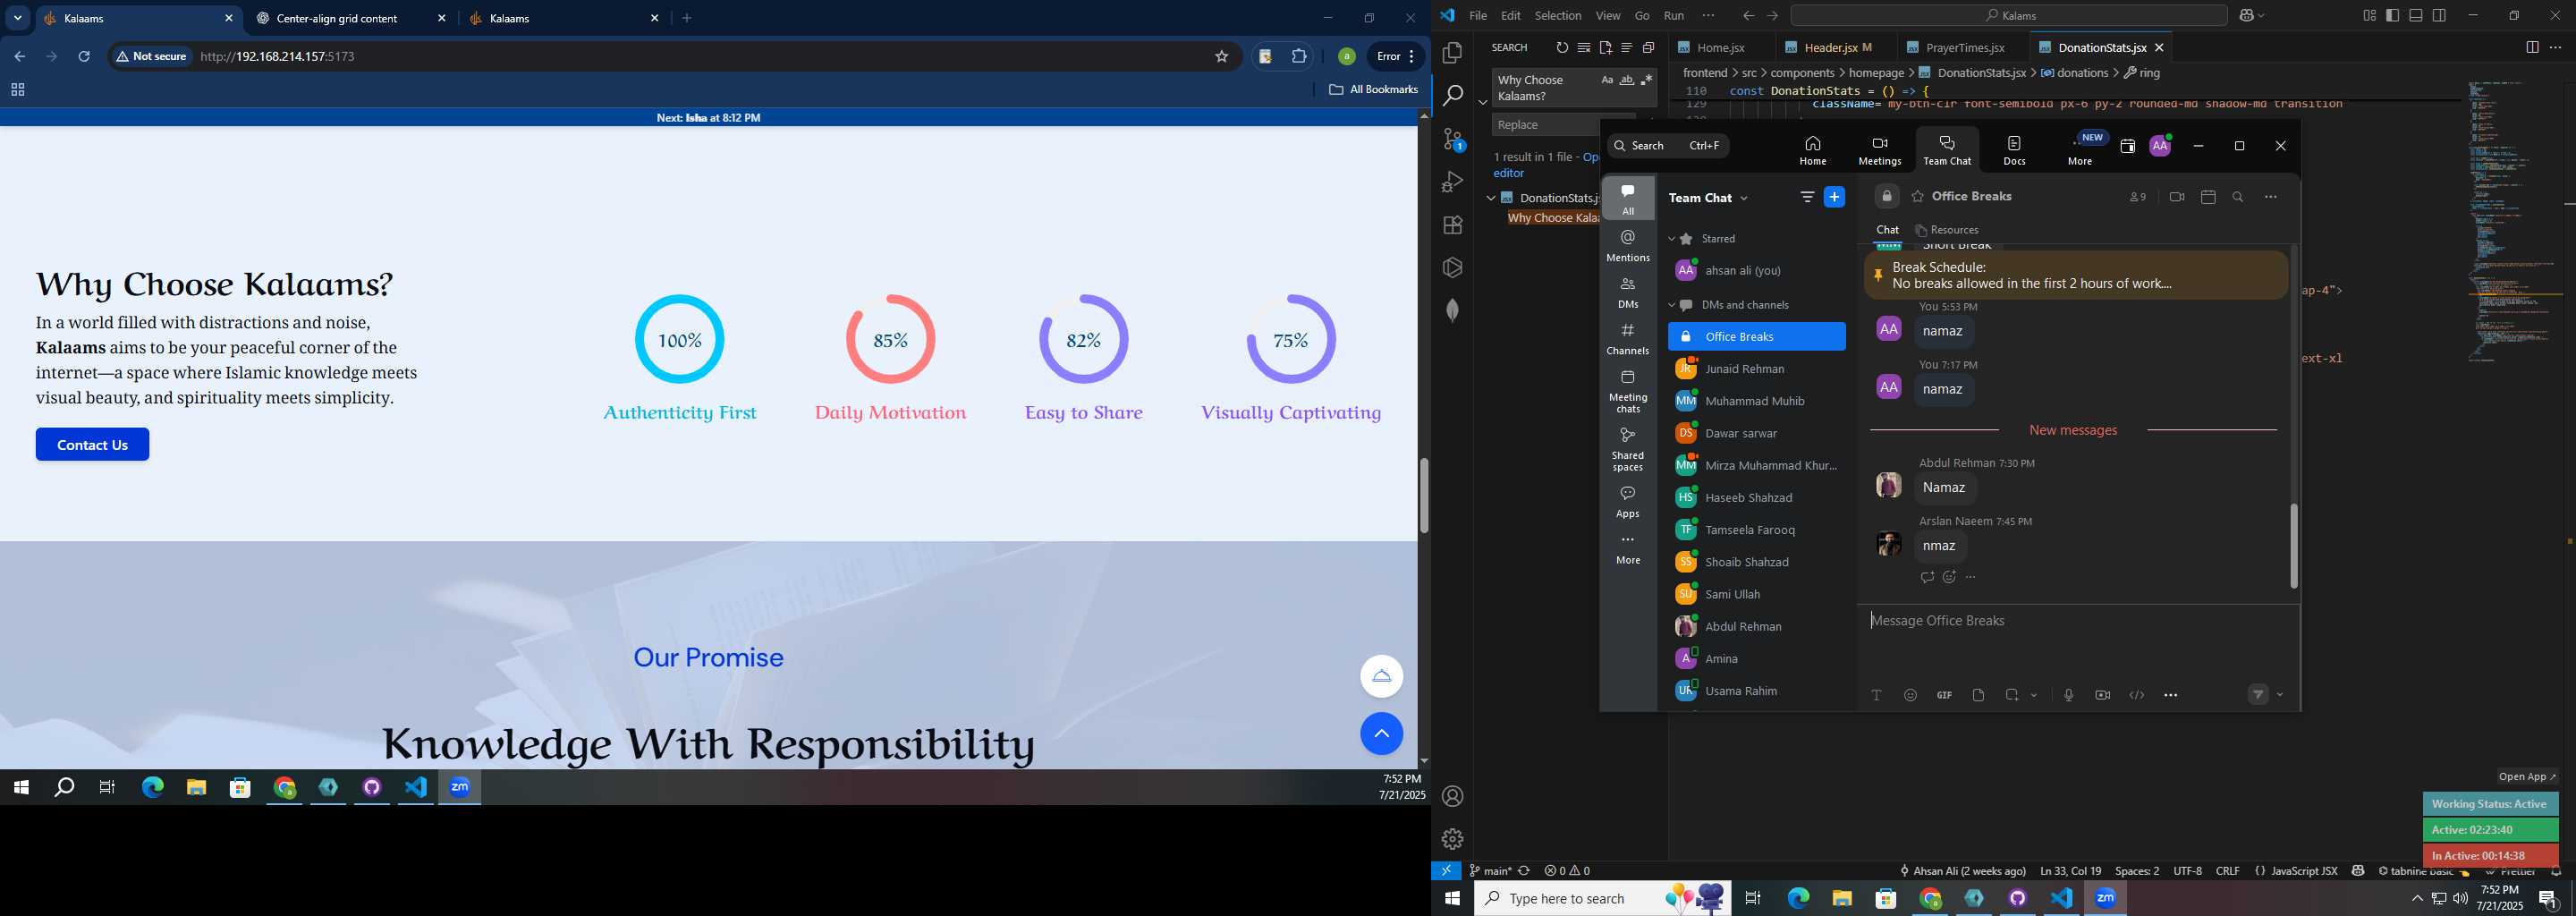
Task: Collapse the Starred section in Zoom
Action: (1671, 239)
